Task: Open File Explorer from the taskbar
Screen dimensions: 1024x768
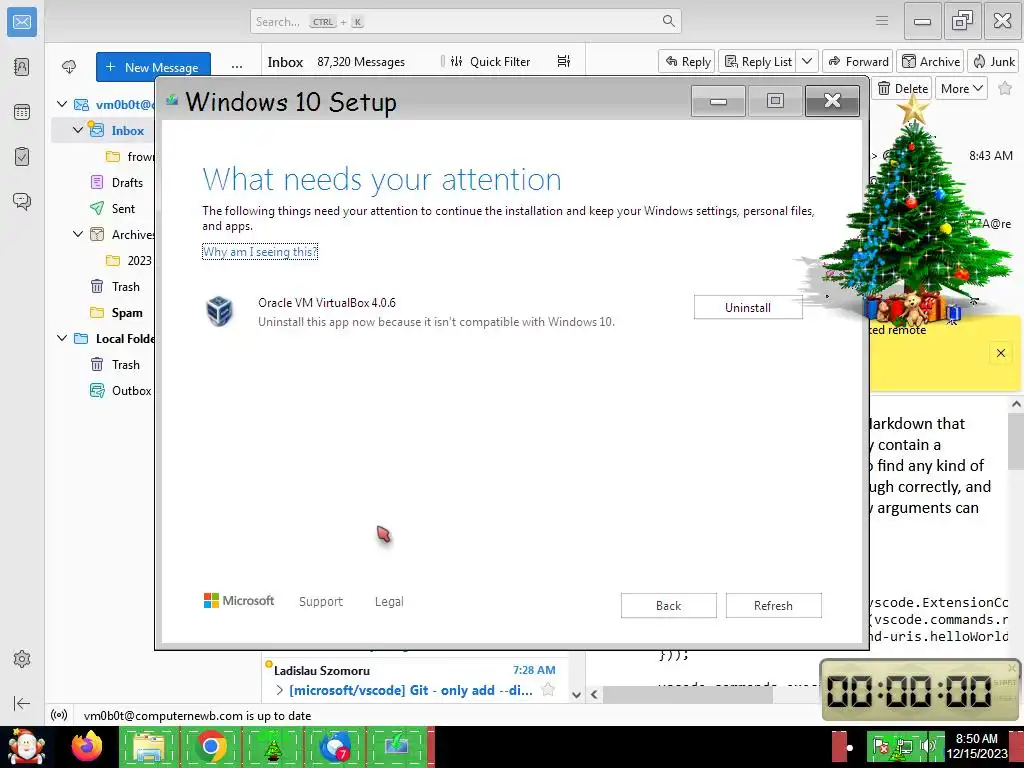Action: [149, 746]
